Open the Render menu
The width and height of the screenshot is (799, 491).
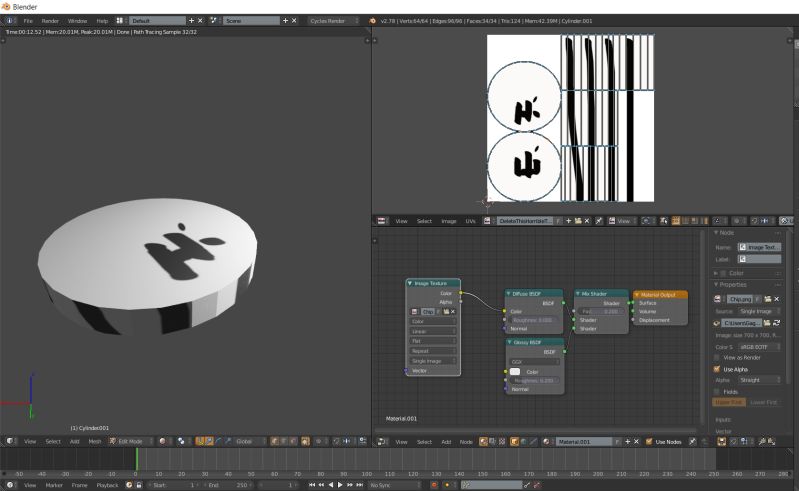[x=50, y=21]
